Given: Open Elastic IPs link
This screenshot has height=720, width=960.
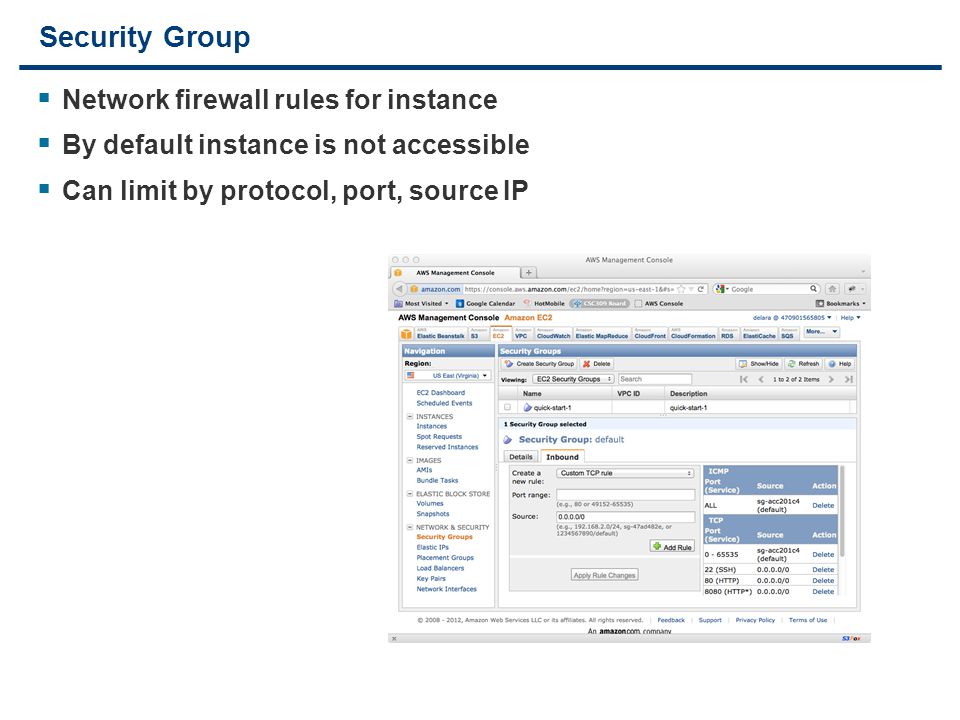Looking at the screenshot, I should 432,547.
